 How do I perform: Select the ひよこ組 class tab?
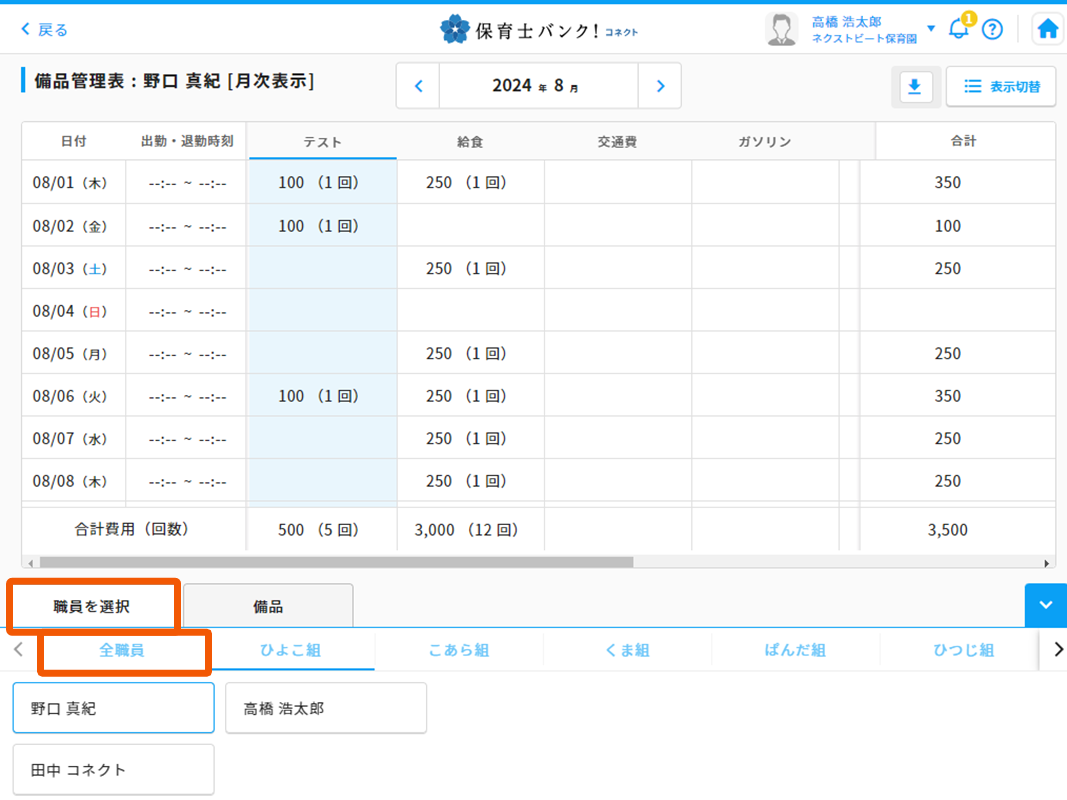[291, 650]
